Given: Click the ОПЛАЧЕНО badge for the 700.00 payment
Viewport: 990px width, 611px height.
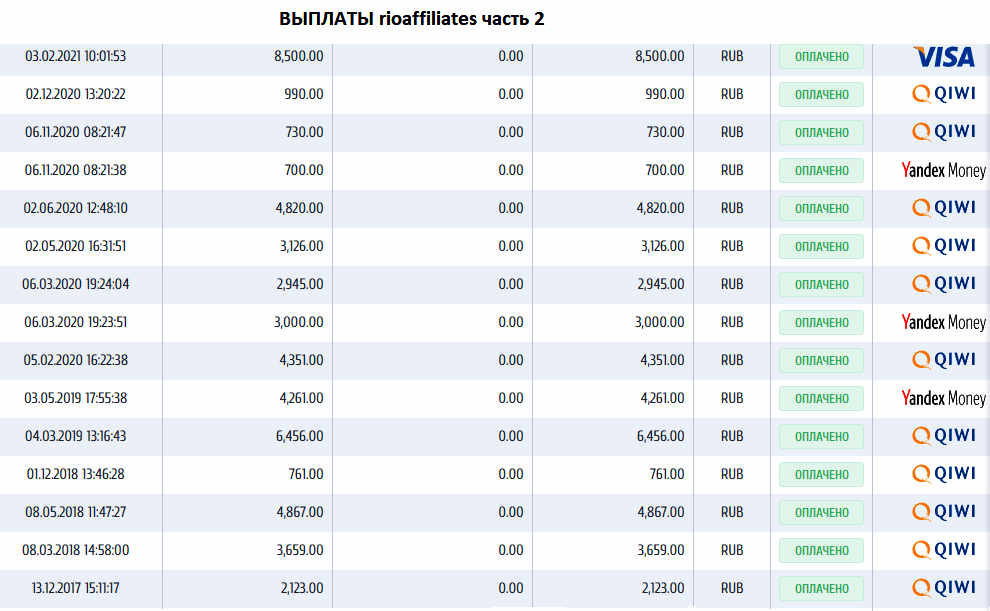Looking at the screenshot, I should click(x=821, y=170).
